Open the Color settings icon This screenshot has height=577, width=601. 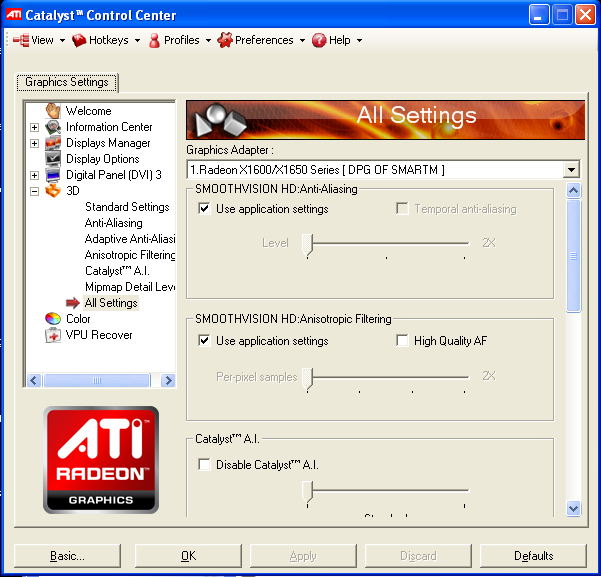click(53, 319)
